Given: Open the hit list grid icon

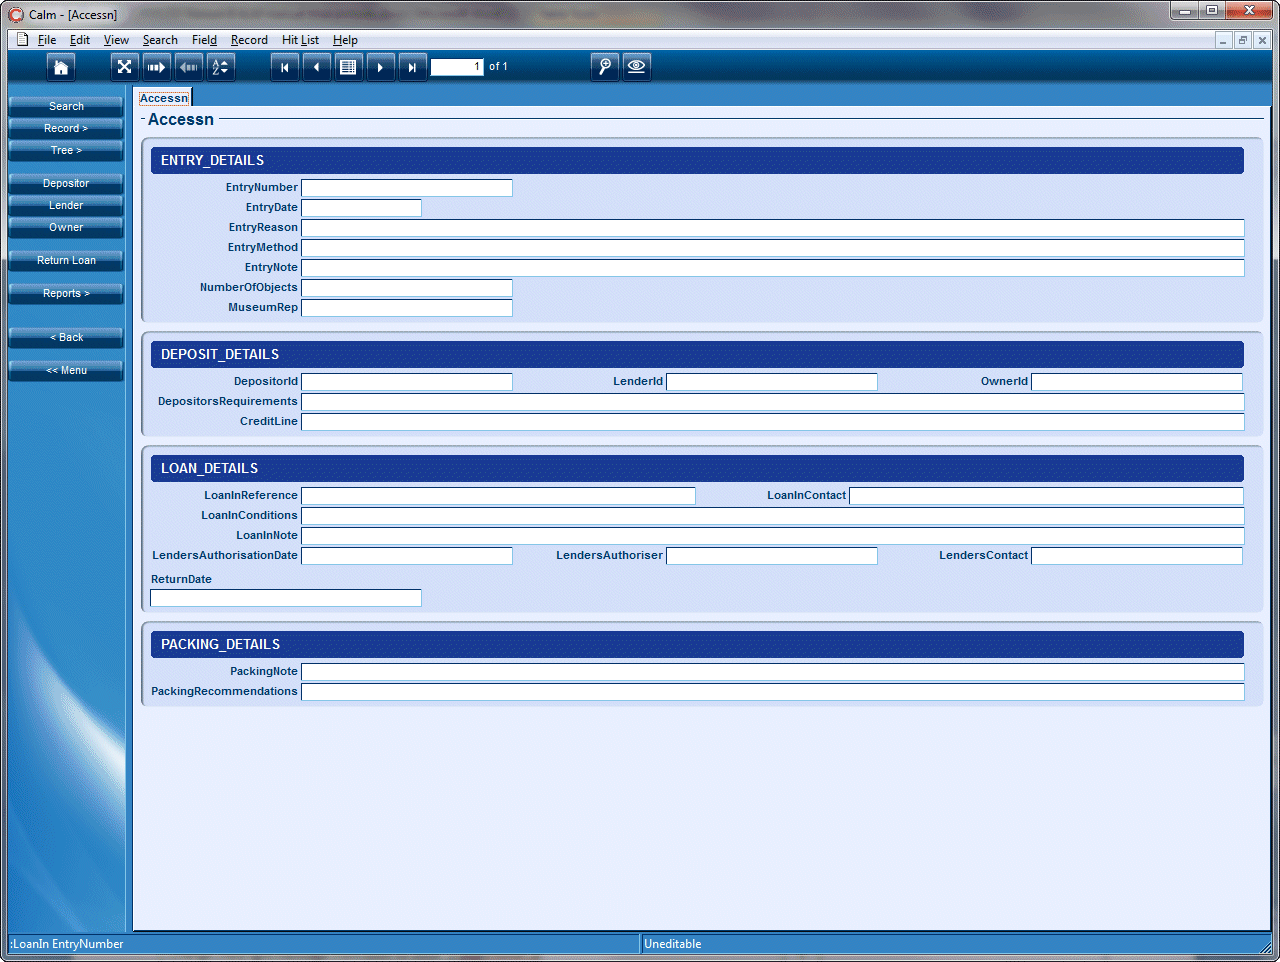Looking at the screenshot, I should (x=348, y=66).
